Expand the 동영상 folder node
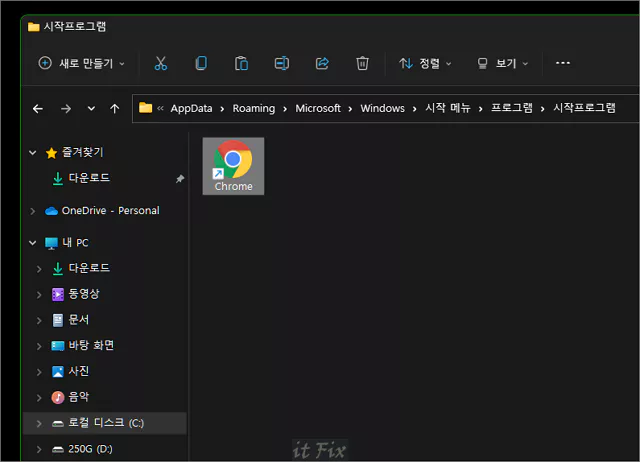This screenshot has width=640, height=462. click(39, 295)
